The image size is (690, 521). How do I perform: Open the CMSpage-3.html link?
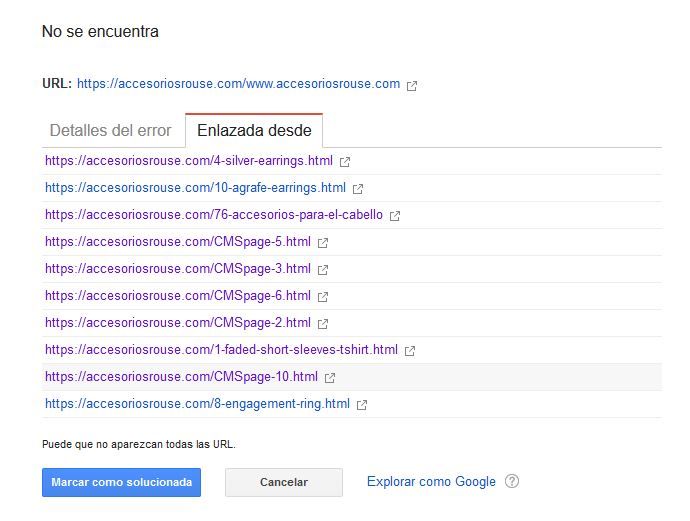pos(178,268)
